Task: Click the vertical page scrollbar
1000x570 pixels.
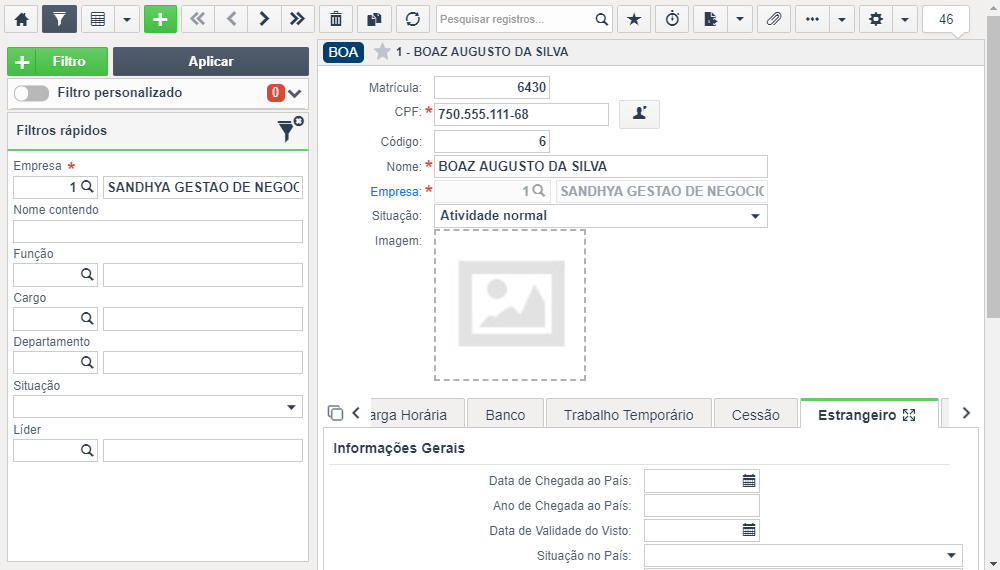Action: [993, 168]
